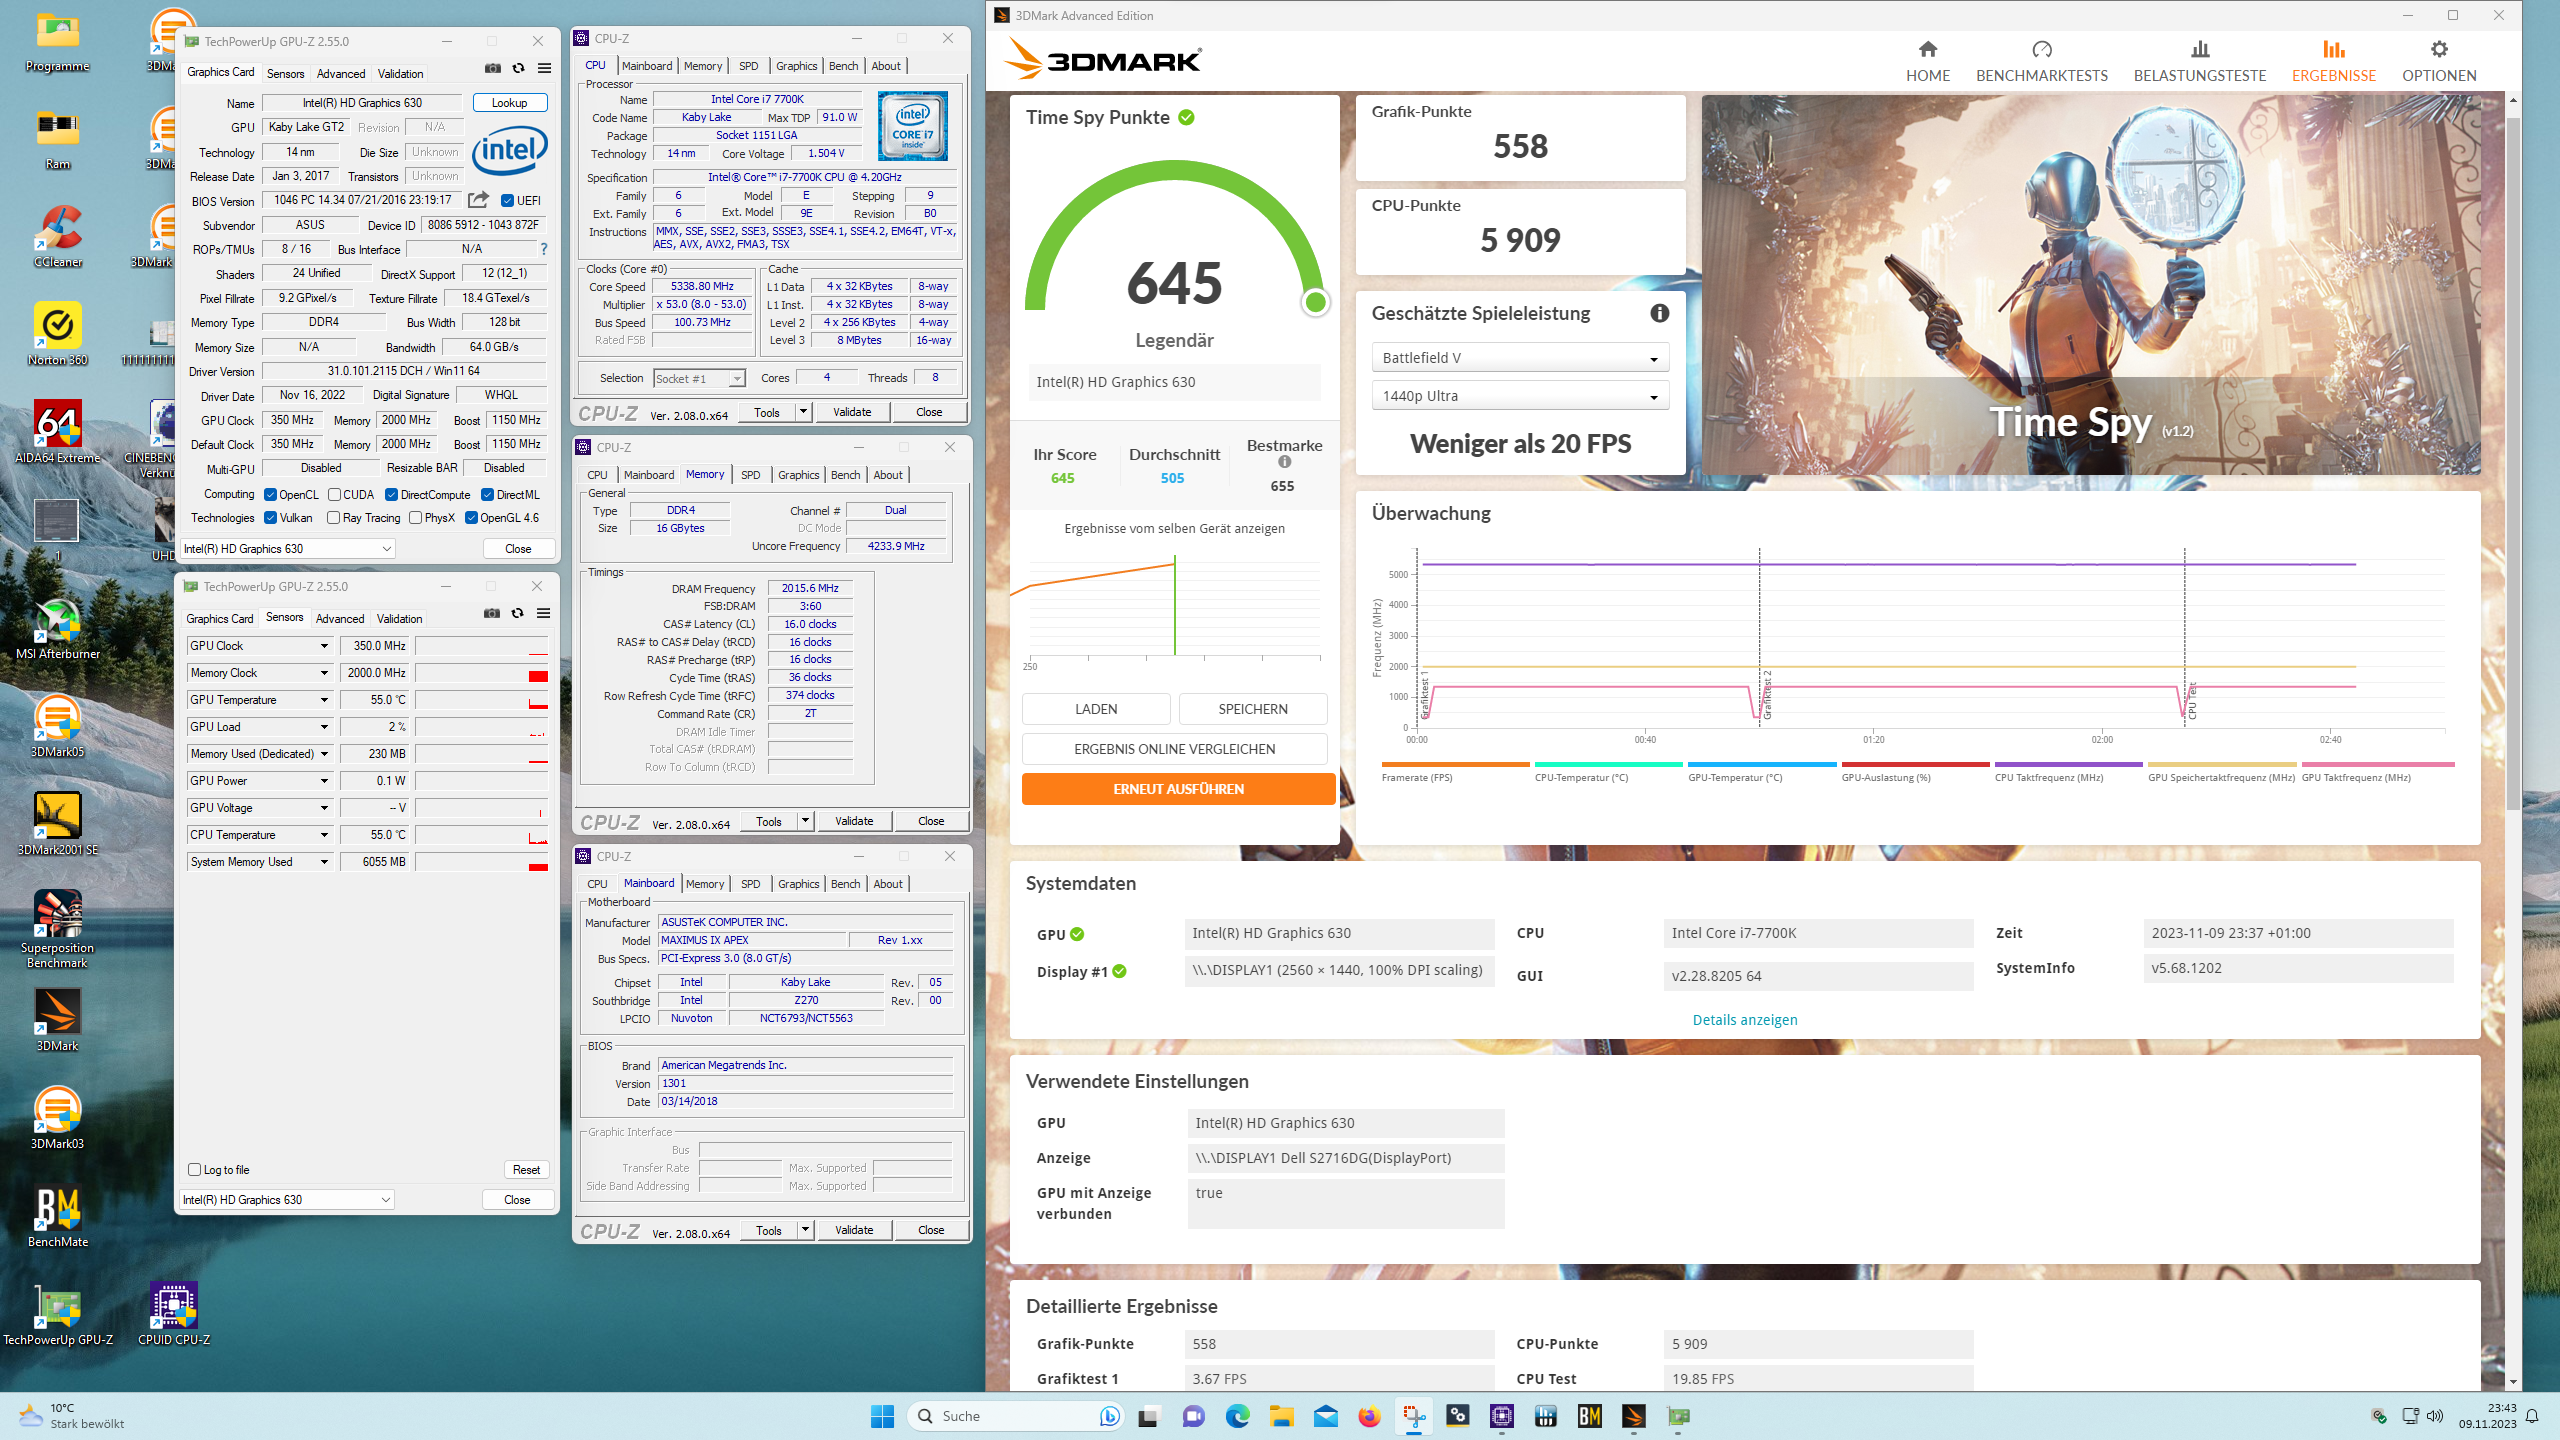Image resolution: width=2560 pixels, height=1440 pixels.
Task: Open MSI Afterburner desktop shortcut
Action: coord(58,630)
